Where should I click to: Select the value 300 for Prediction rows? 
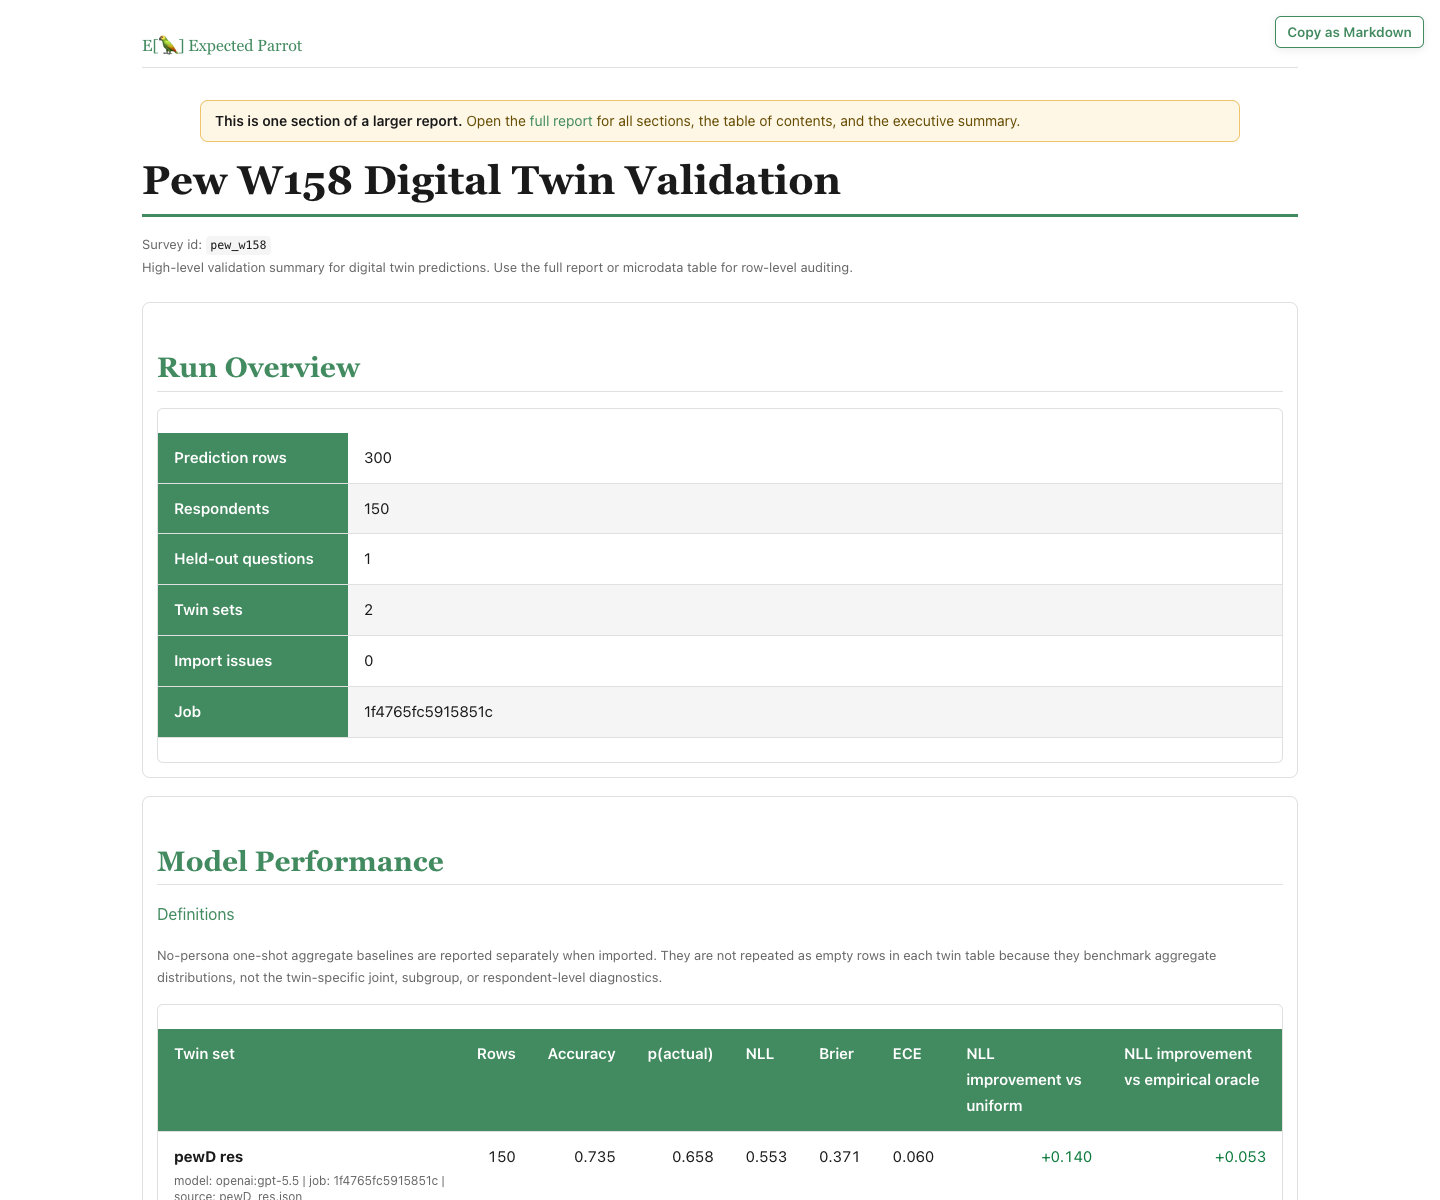(x=378, y=458)
